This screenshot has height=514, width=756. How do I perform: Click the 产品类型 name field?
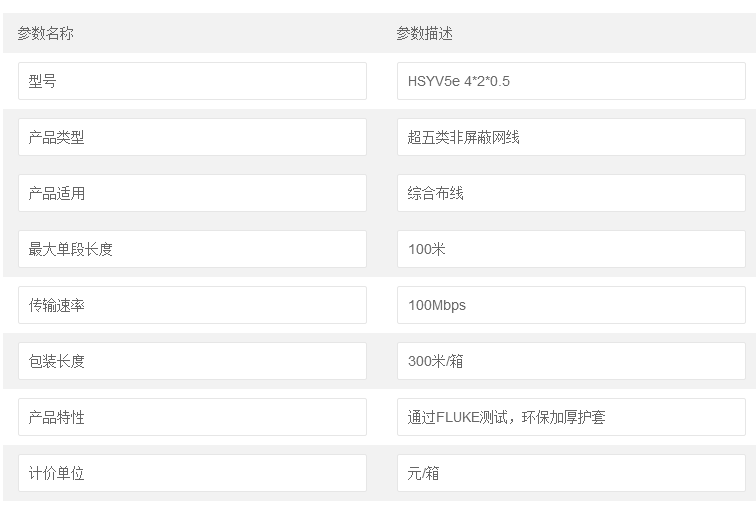click(192, 137)
